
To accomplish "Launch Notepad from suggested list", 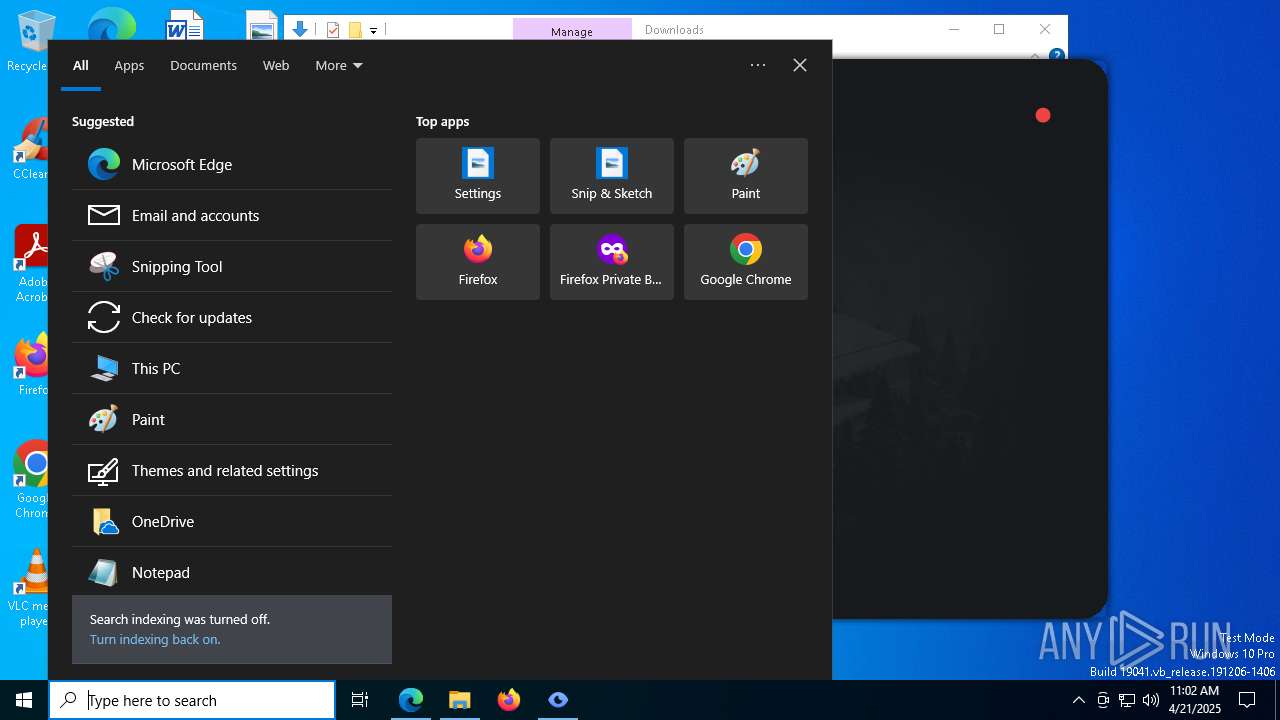I will (232, 572).
